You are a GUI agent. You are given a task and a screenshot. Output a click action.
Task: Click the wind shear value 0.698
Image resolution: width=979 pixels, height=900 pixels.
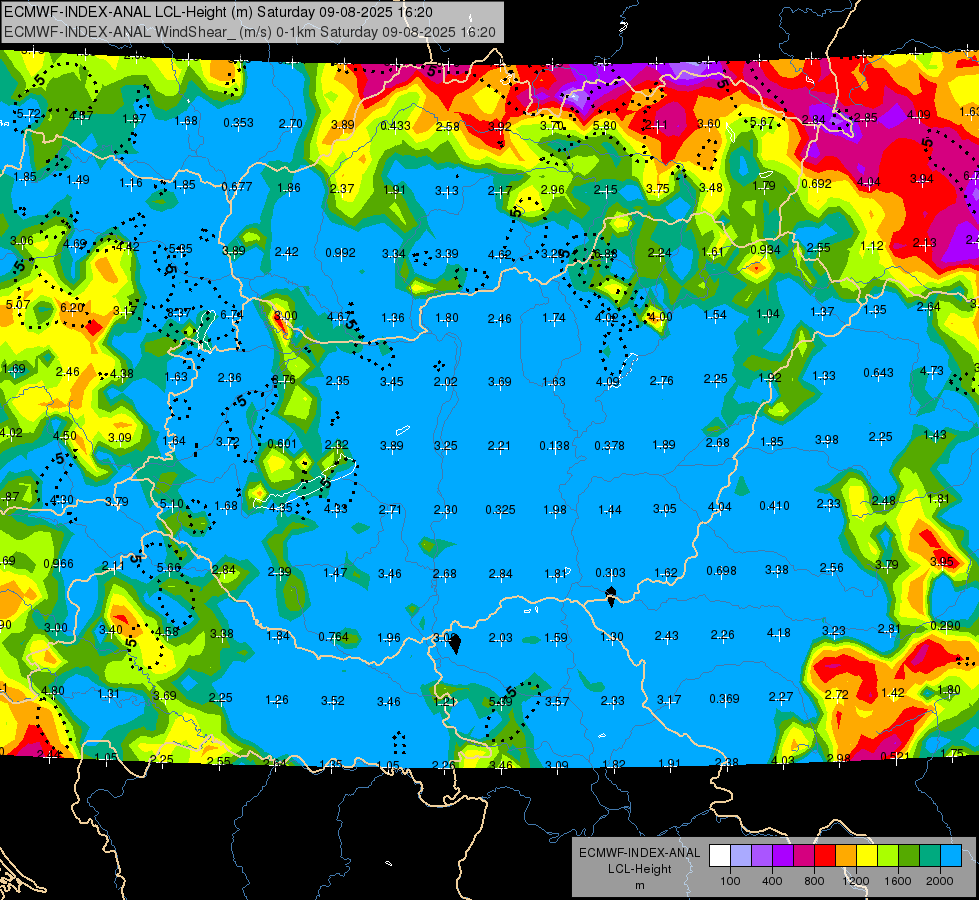pos(721,570)
